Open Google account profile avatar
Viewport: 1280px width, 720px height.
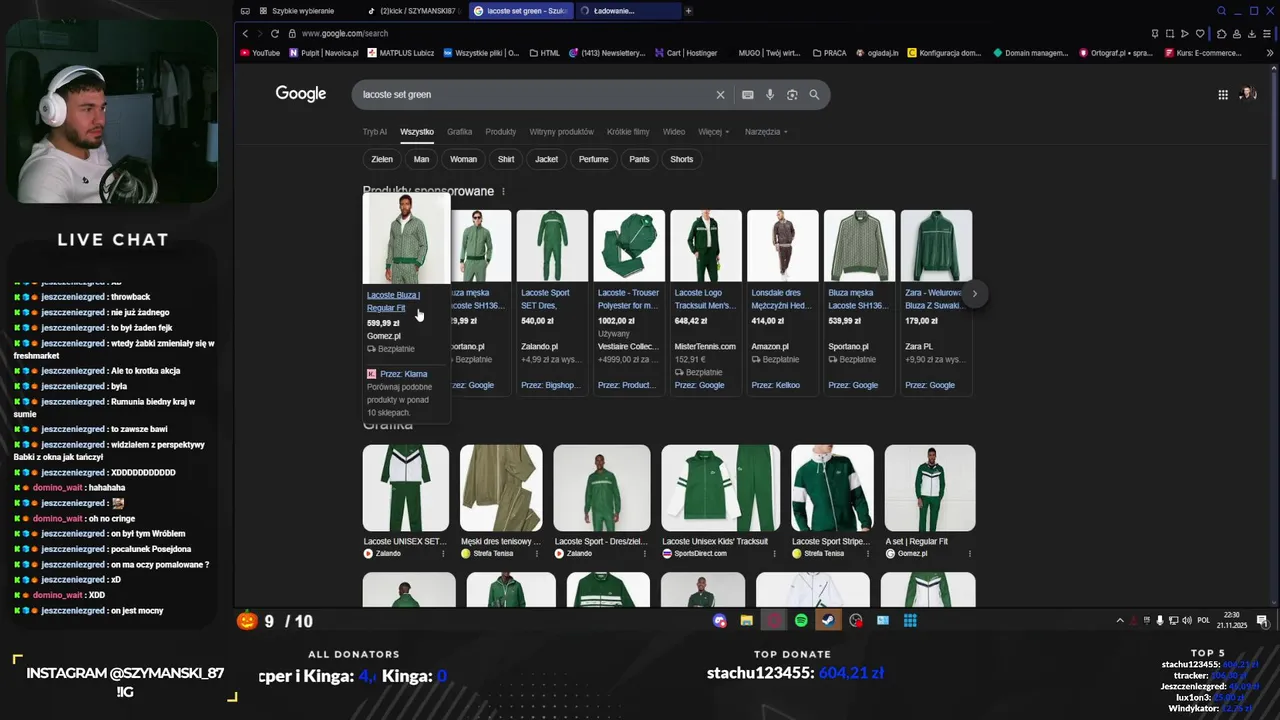(1248, 94)
